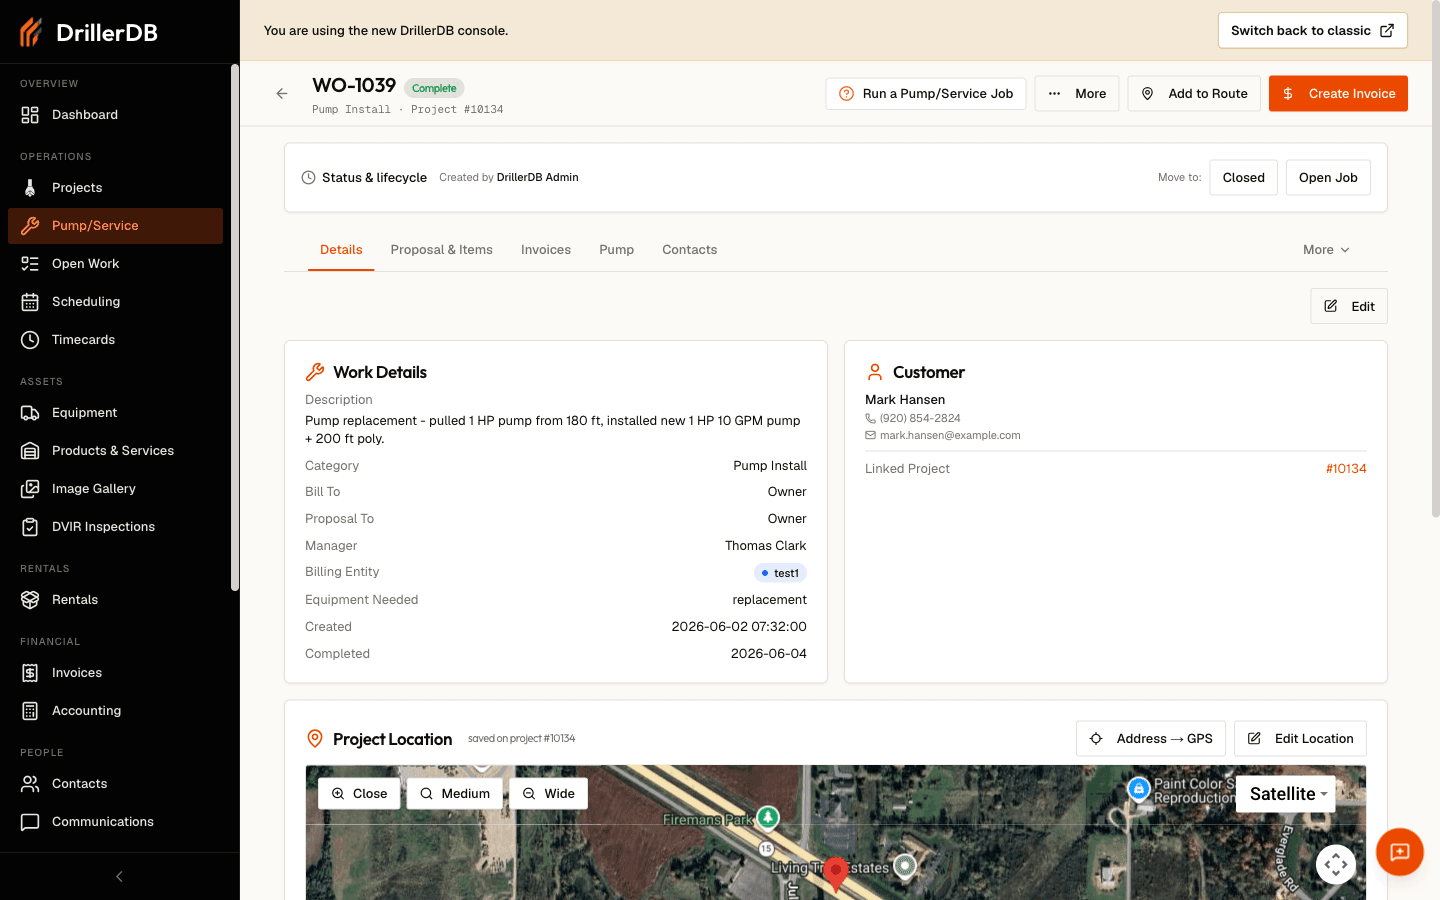Open the orange chat support bubble
This screenshot has width=1440, height=900.
click(1400, 852)
